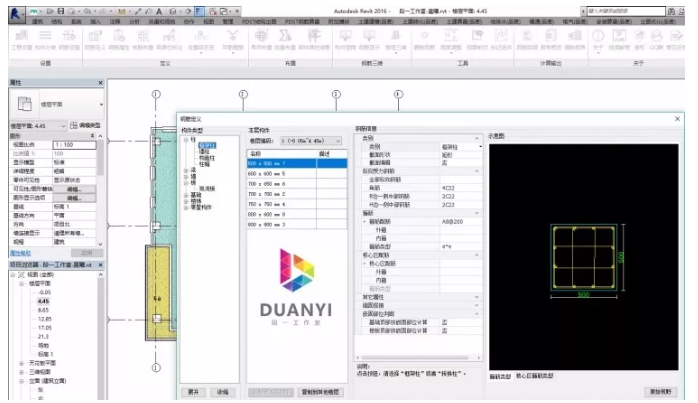This screenshot has height=403, width=698.
Task: Select row '700 x 650 mm 6' in list
Action: click(x=297, y=183)
